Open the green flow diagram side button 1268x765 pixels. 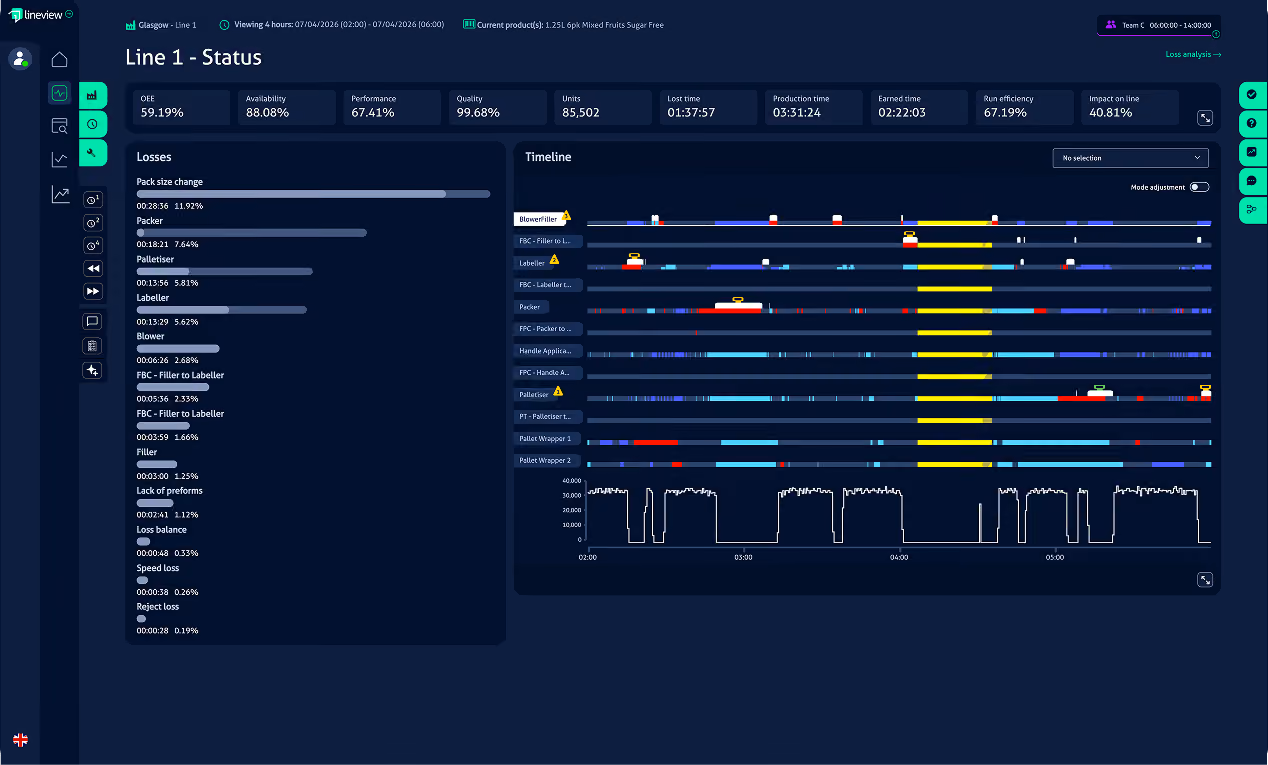tap(1253, 210)
